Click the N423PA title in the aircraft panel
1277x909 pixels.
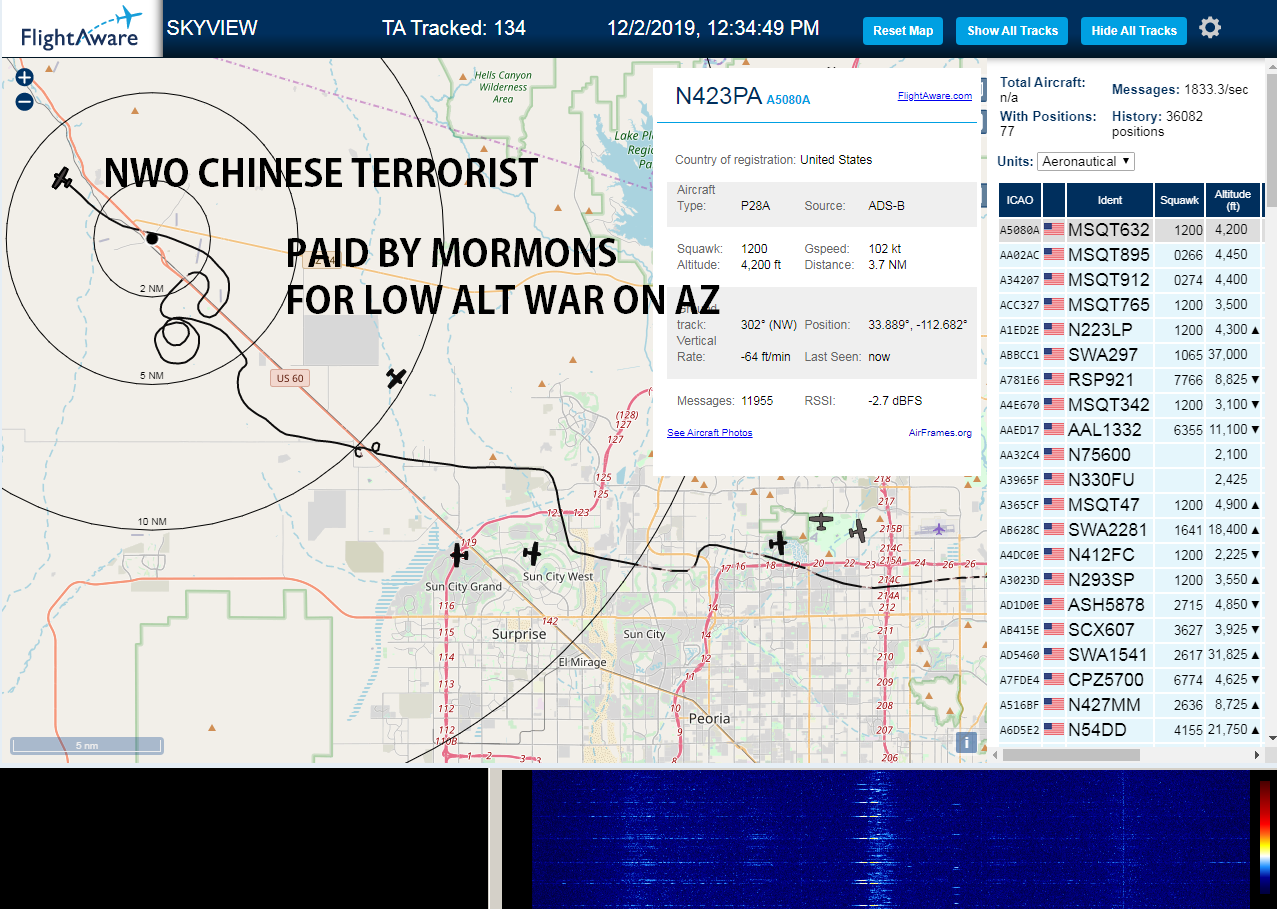coord(717,96)
